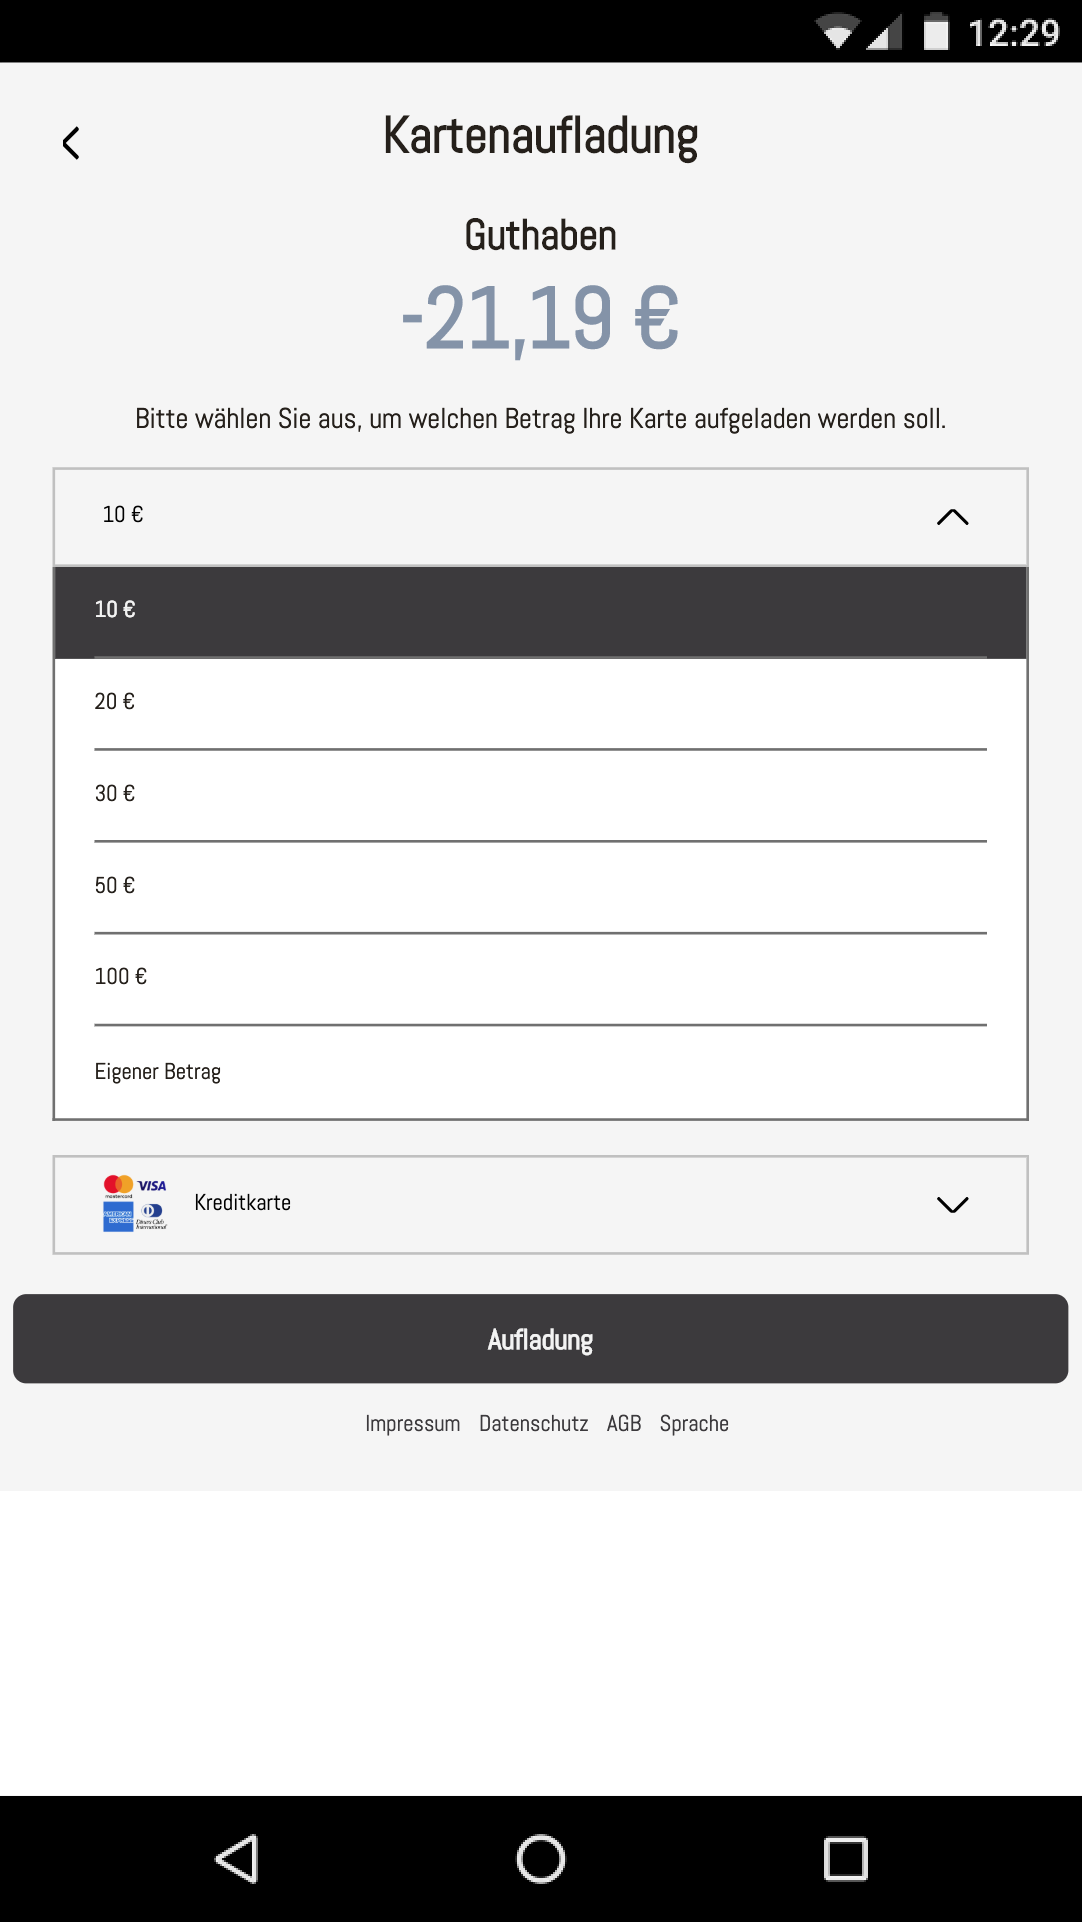
Task: Pick the 50 € top-up option
Action: click(540, 888)
